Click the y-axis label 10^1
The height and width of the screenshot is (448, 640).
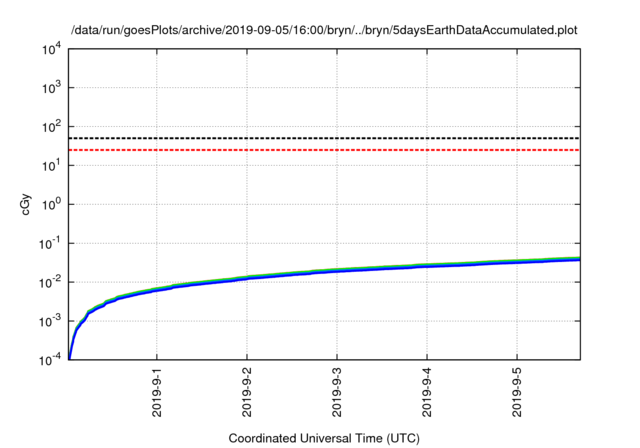[x=51, y=165]
